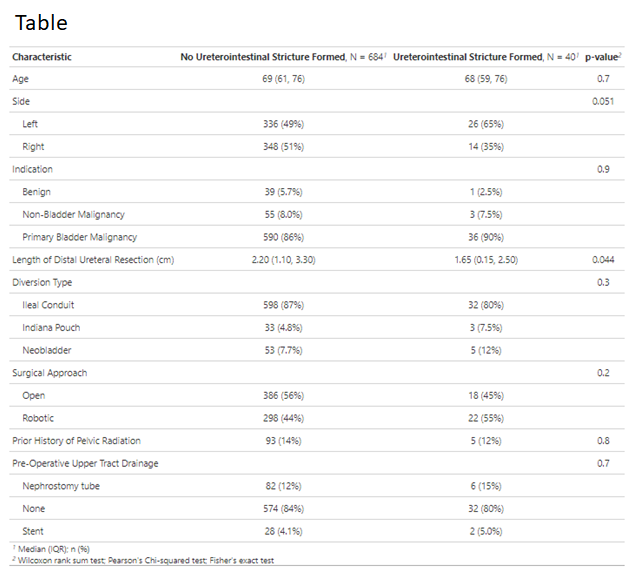Select "Pre-Operative Upper Tract Drainage" row label

click(x=85, y=463)
